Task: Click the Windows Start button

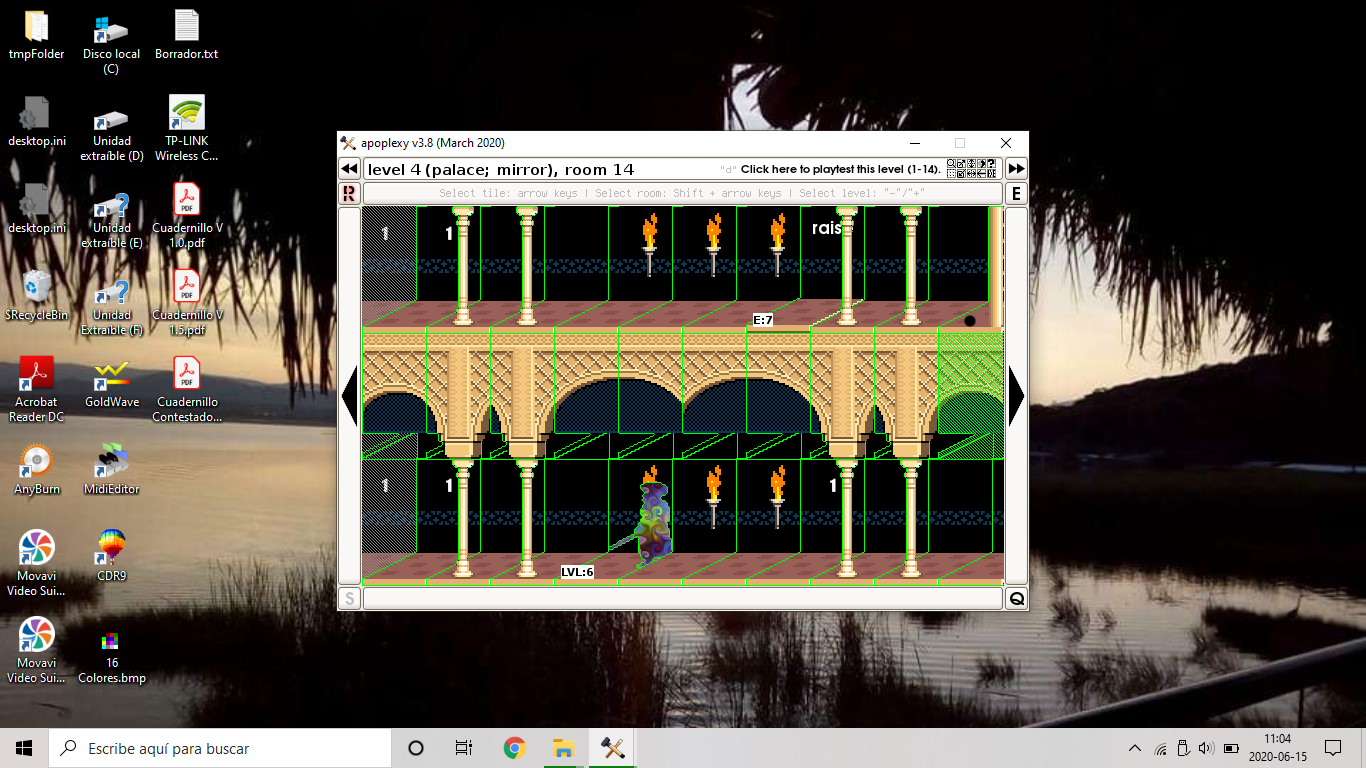Action: (x=24, y=748)
